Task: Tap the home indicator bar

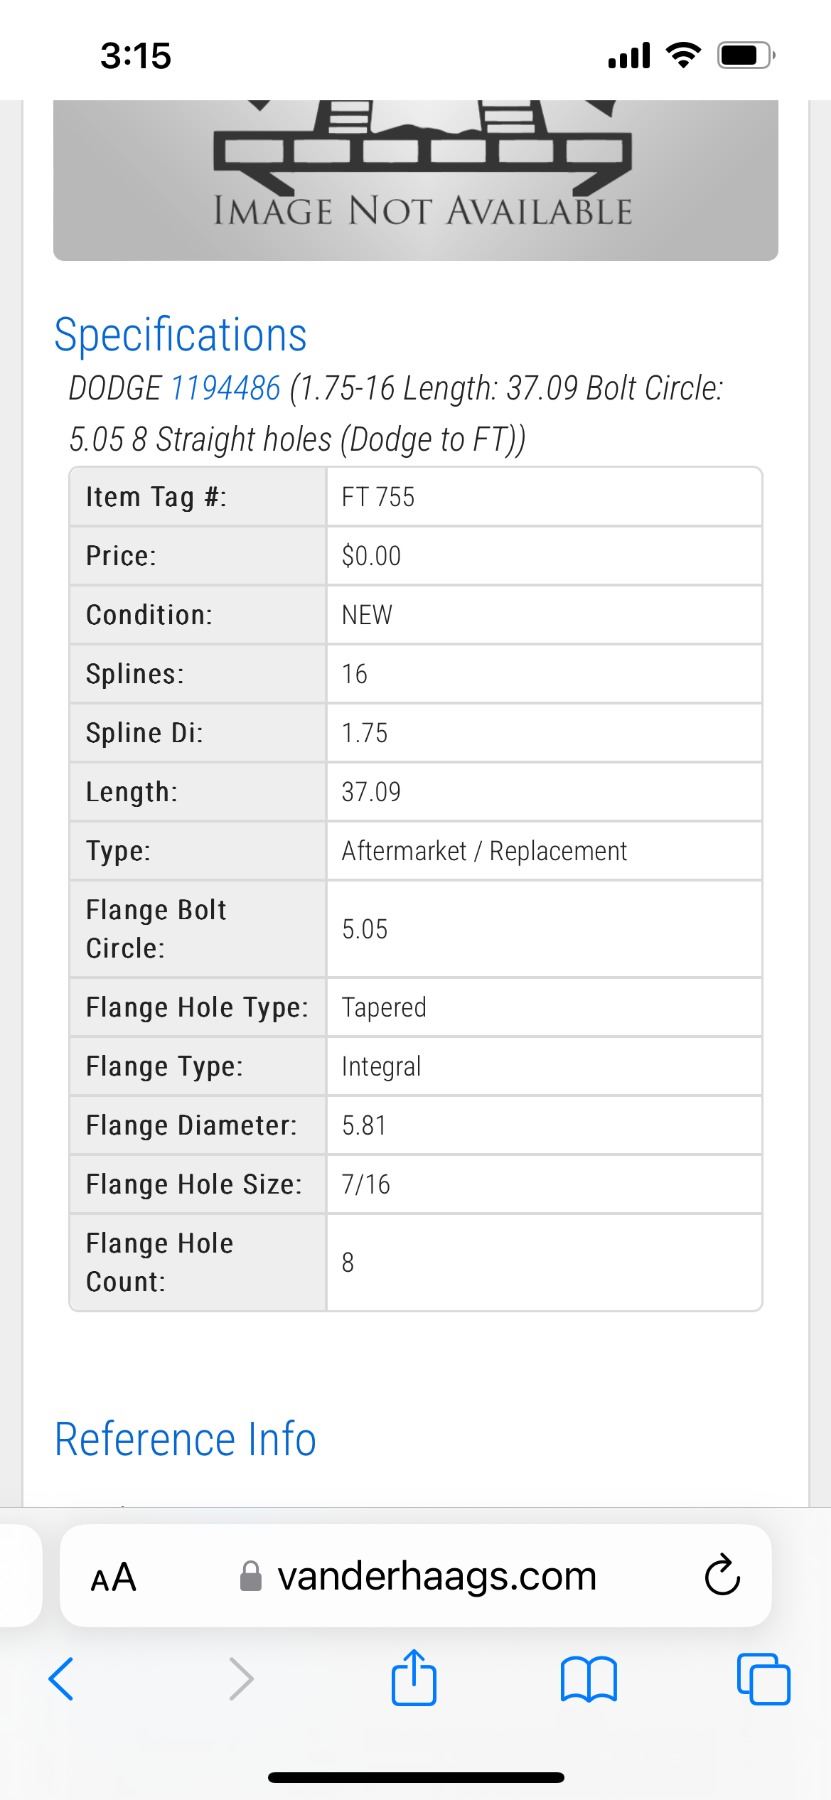Action: coord(416,1777)
